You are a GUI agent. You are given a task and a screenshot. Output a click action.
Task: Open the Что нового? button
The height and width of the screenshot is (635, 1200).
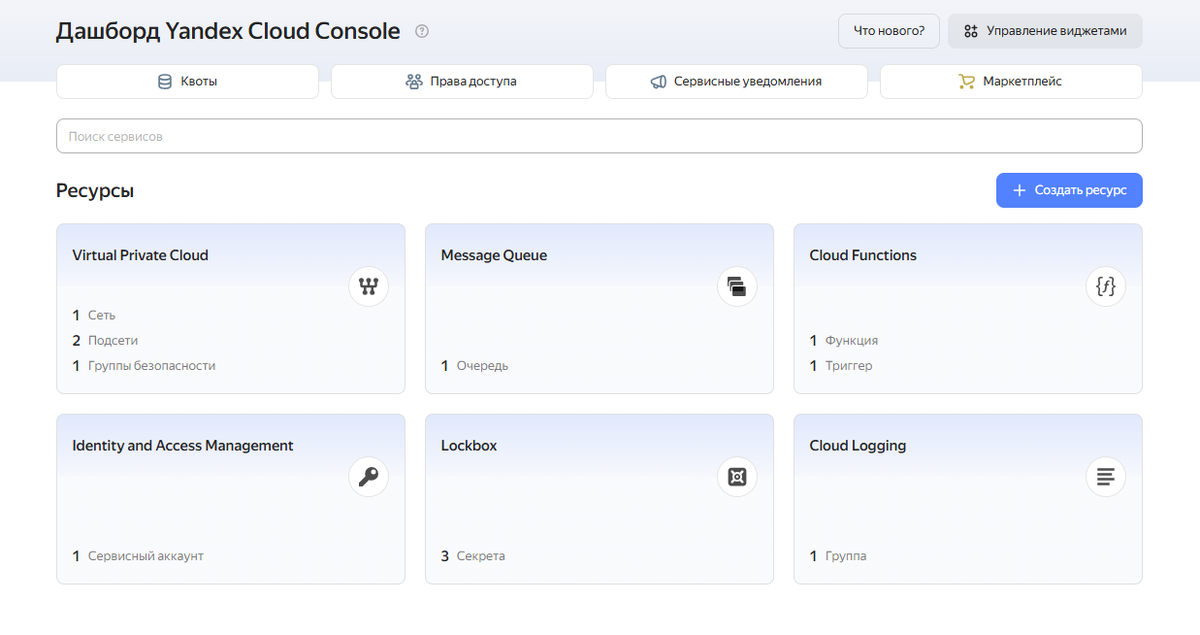(x=889, y=31)
